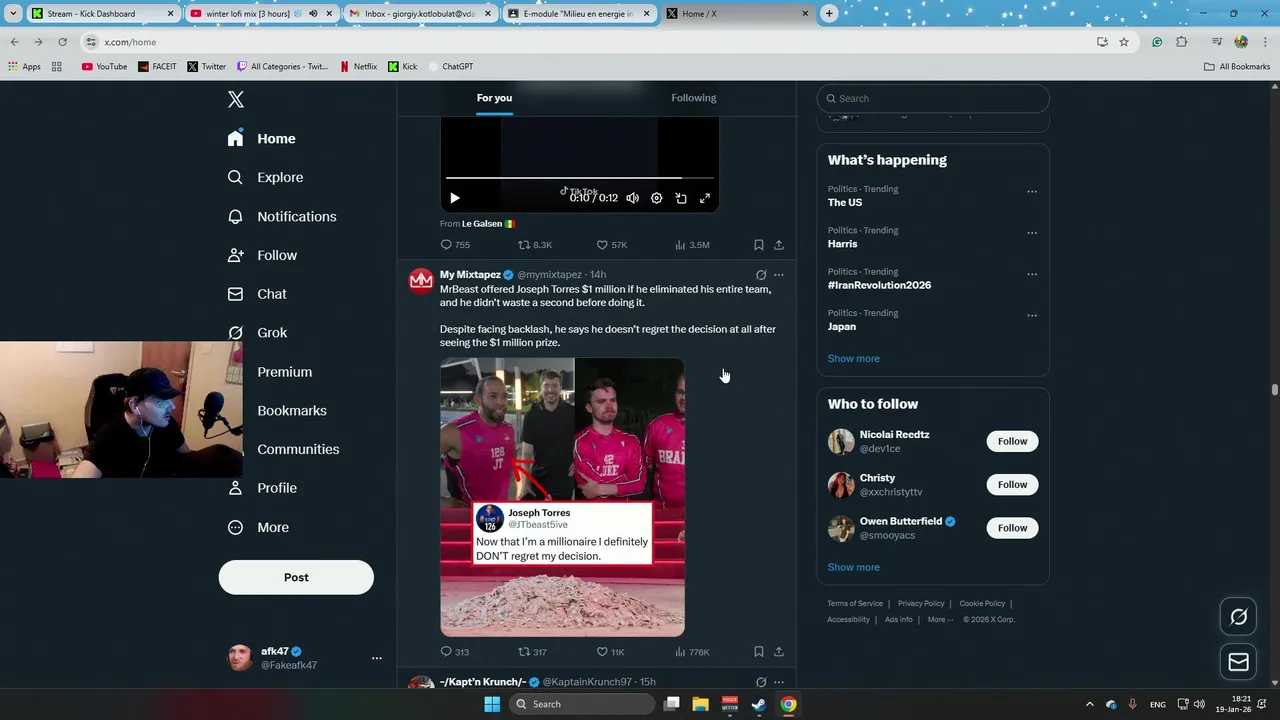Show more trends in What's happening
The image size is (1280, 720).
tap(853, 359)
